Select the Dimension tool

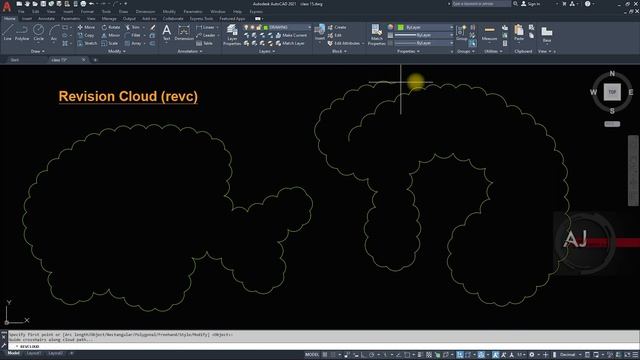pyautogui.click(x=184, y=32)
